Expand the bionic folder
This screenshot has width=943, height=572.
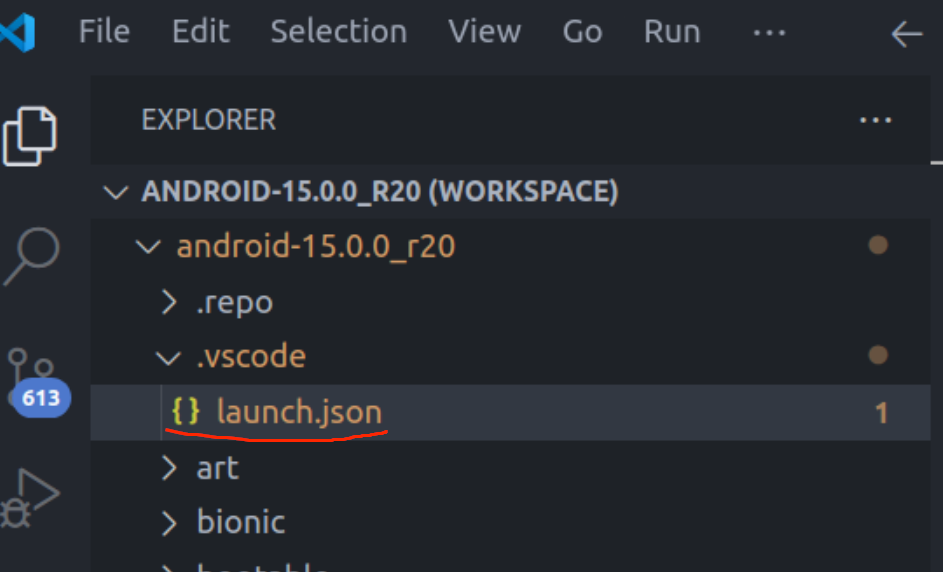click(170, 523)
